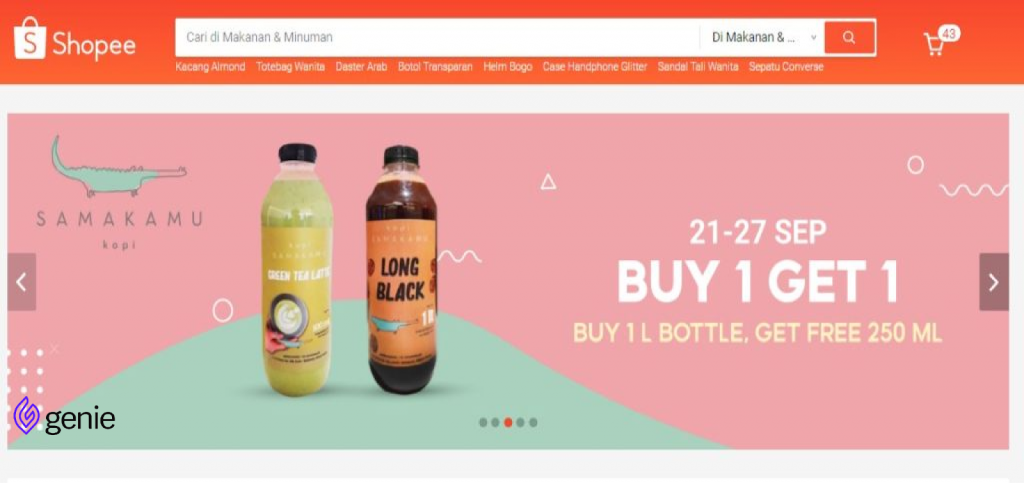Click the magnifier search button

(x=849, y=37)
